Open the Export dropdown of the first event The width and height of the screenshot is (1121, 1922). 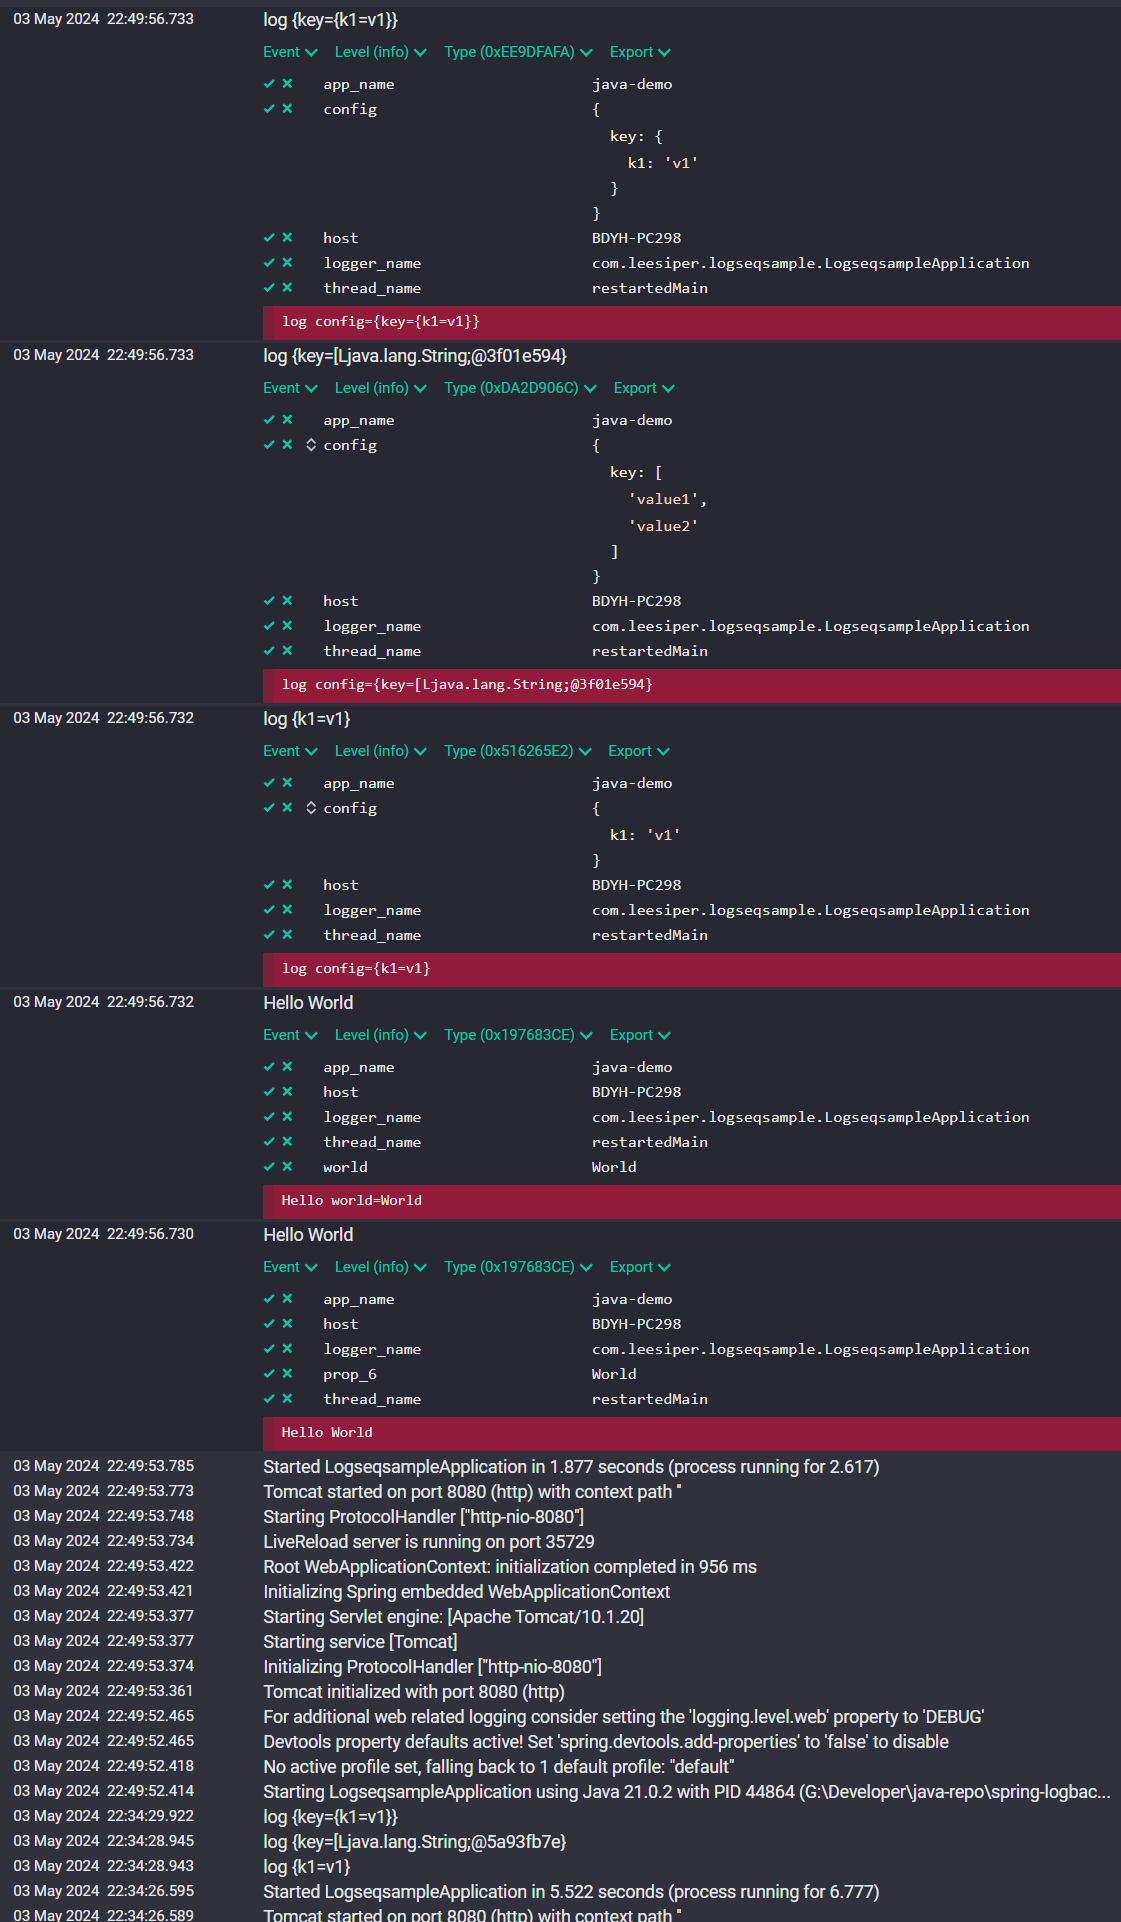640,52
